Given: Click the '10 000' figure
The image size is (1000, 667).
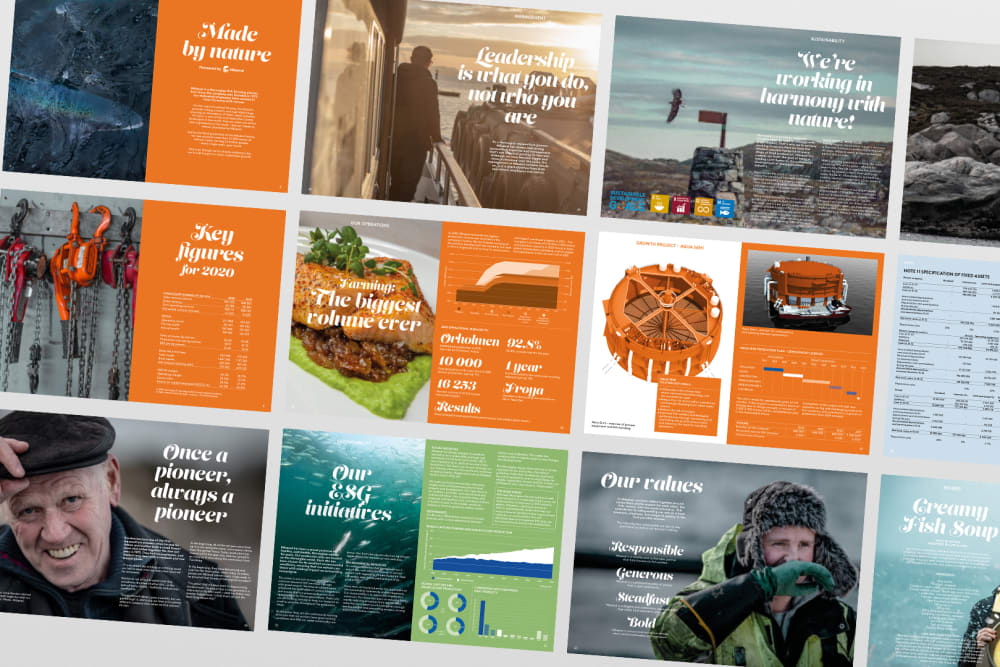Looking at the screenshot, I should [x=460, y=362].
